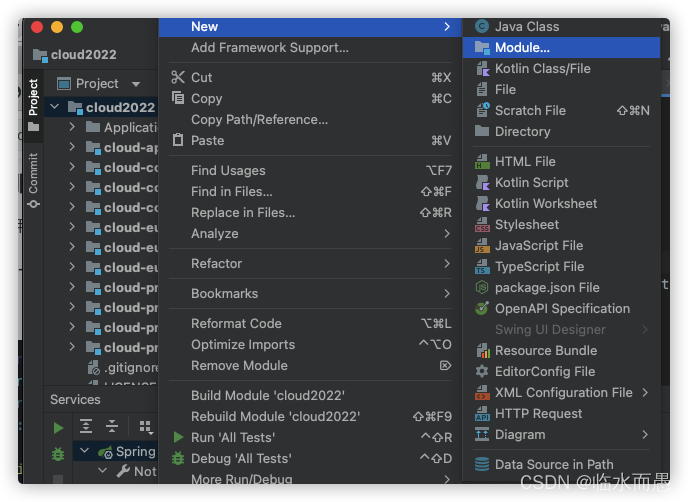Open the Commit tool window tab
This screenshot has width=688, height=502.
pyautogui.click(x=33, y=180)
